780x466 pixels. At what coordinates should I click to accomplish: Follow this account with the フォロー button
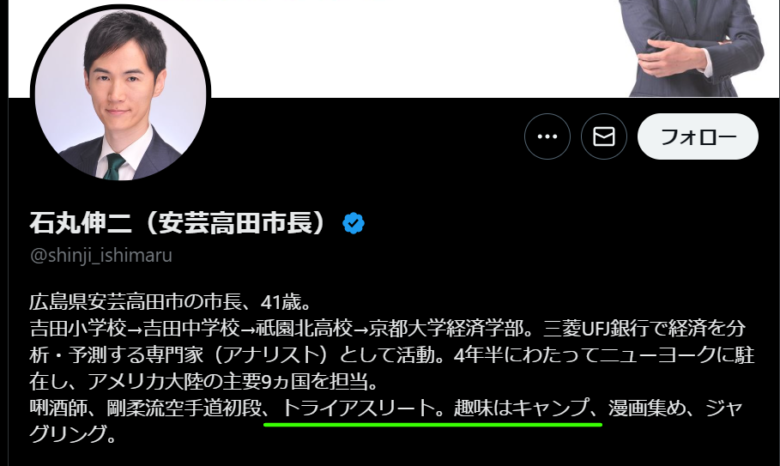pyautogui.click(x=698, y=136)
